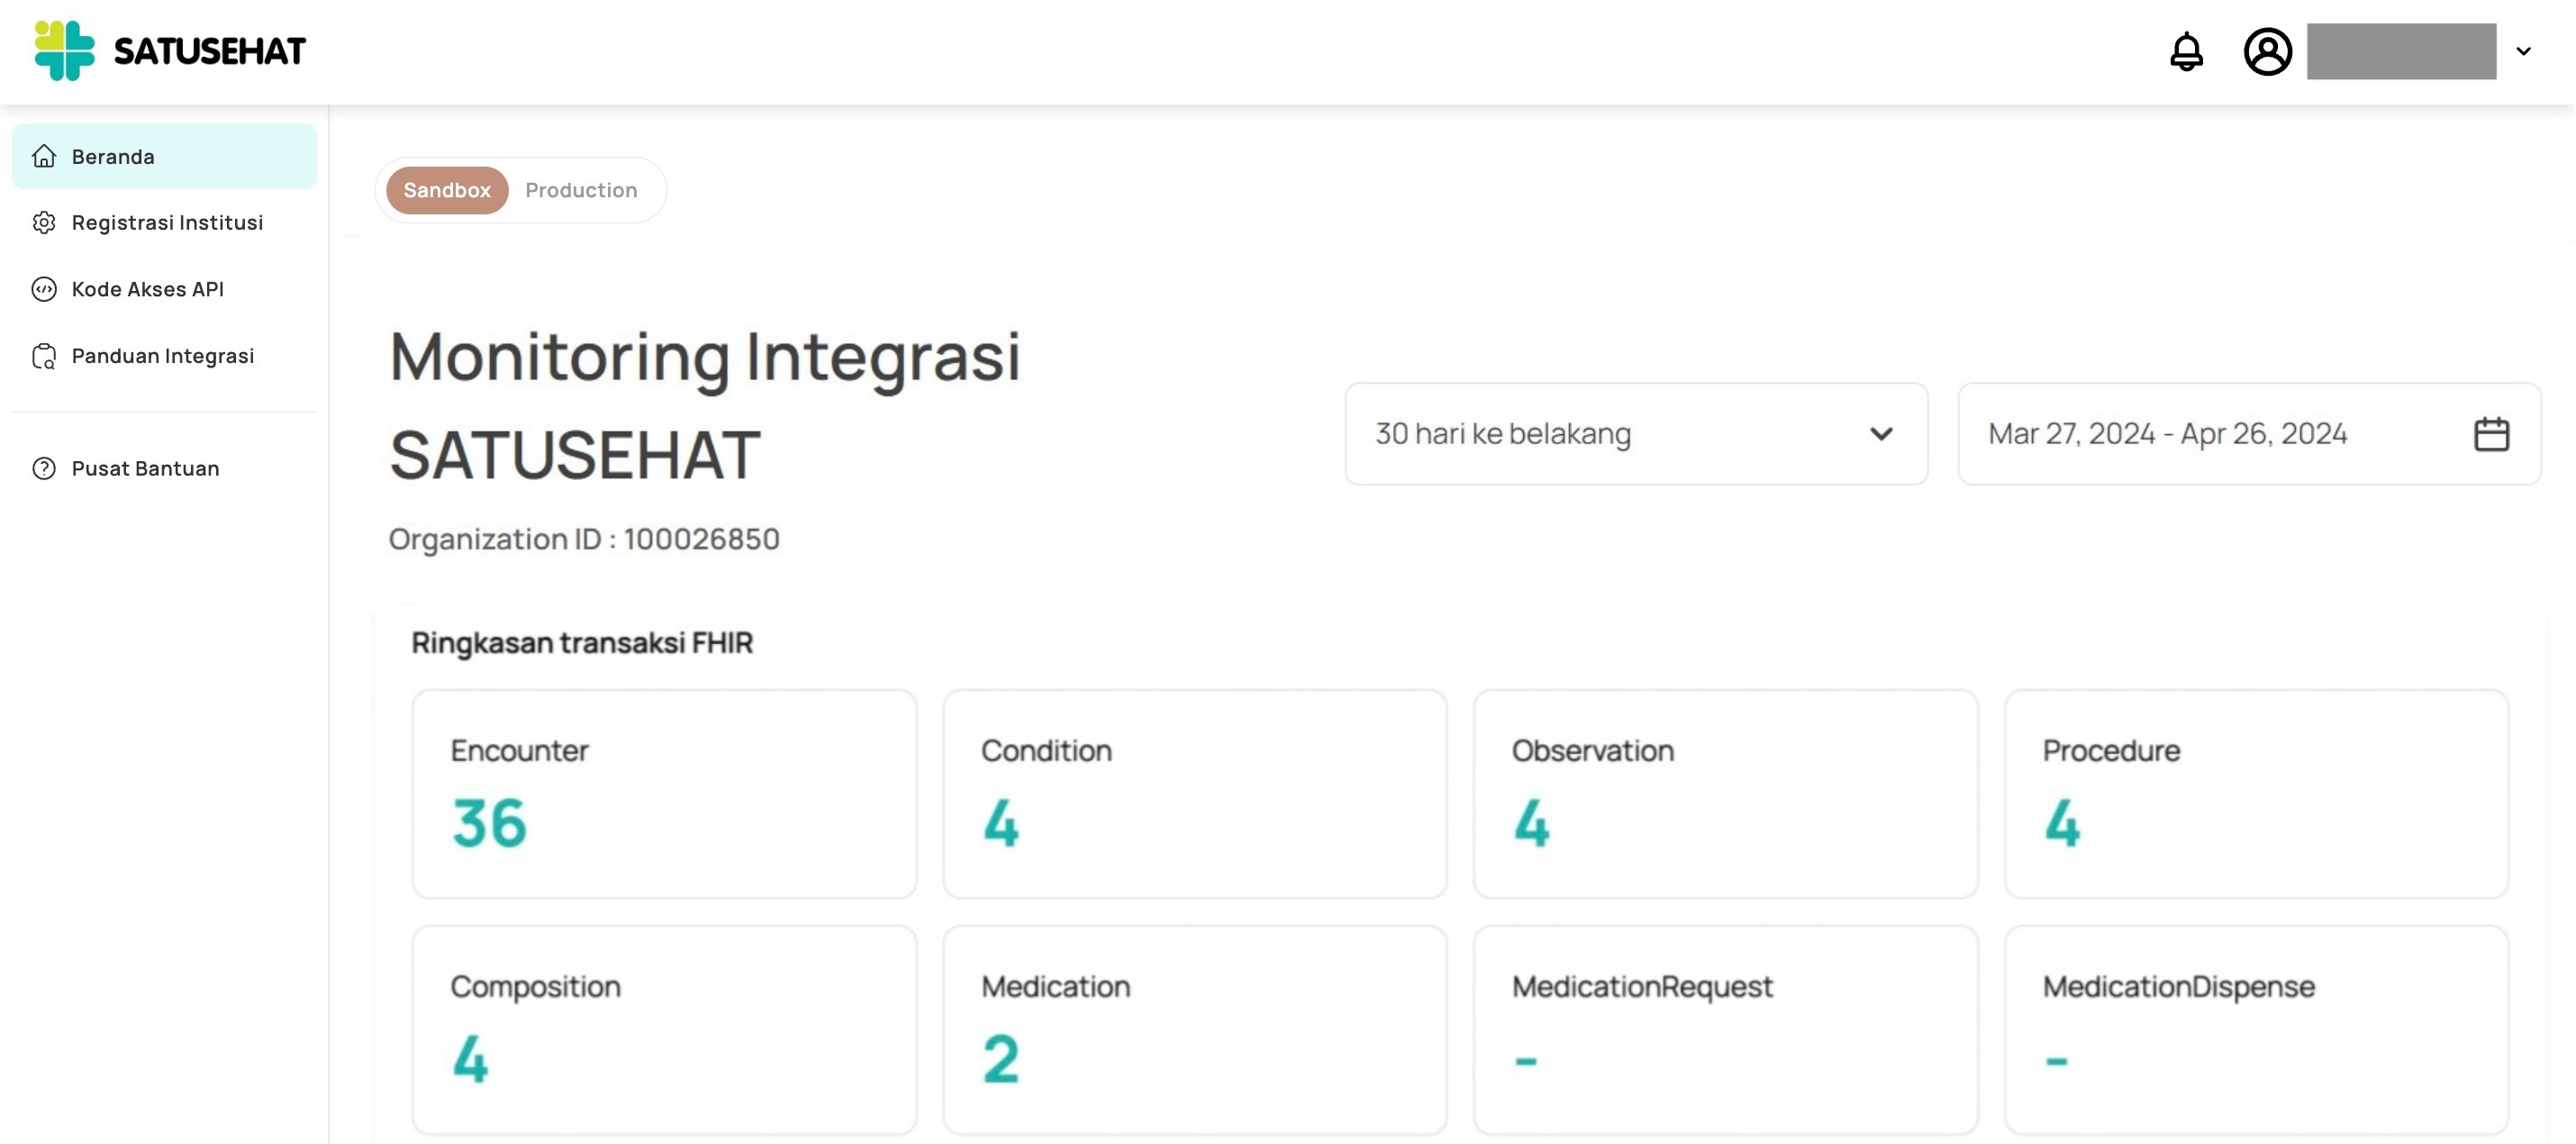Open notifications via the bell icon
The height and width of the screenshot is (1144, 2576).
(2186, 52)
